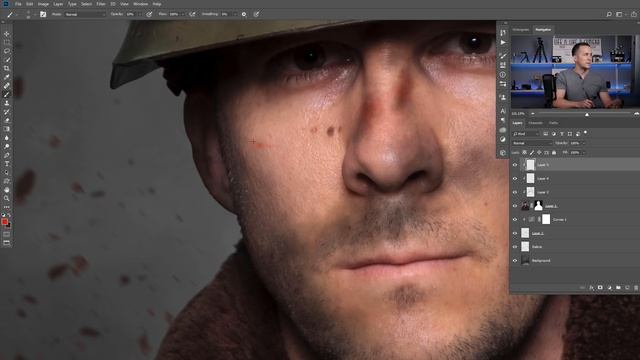Select the Hand tool
This screenshot has width=640, height=360.
[7, 190]
